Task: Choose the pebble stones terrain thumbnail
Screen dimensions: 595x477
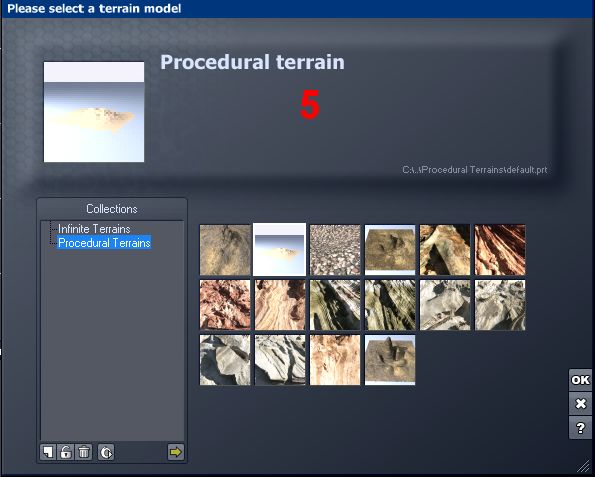Action: (335, 250)
